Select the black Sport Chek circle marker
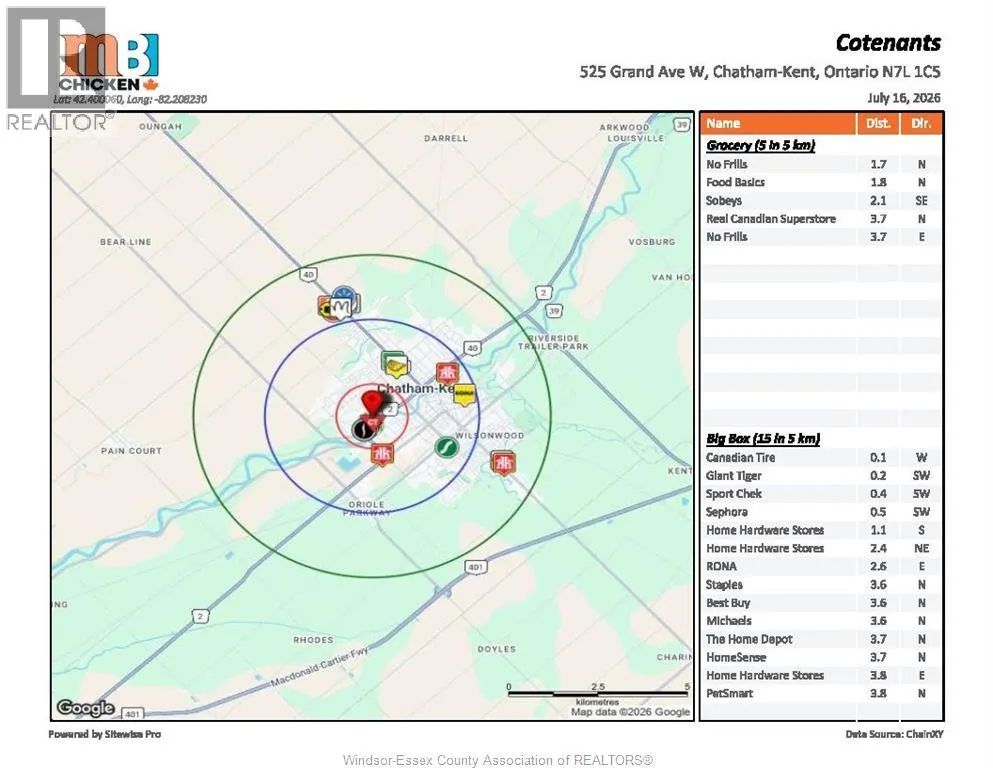The image size is (993, 768). pyautogui.click(x=363, y=430)
